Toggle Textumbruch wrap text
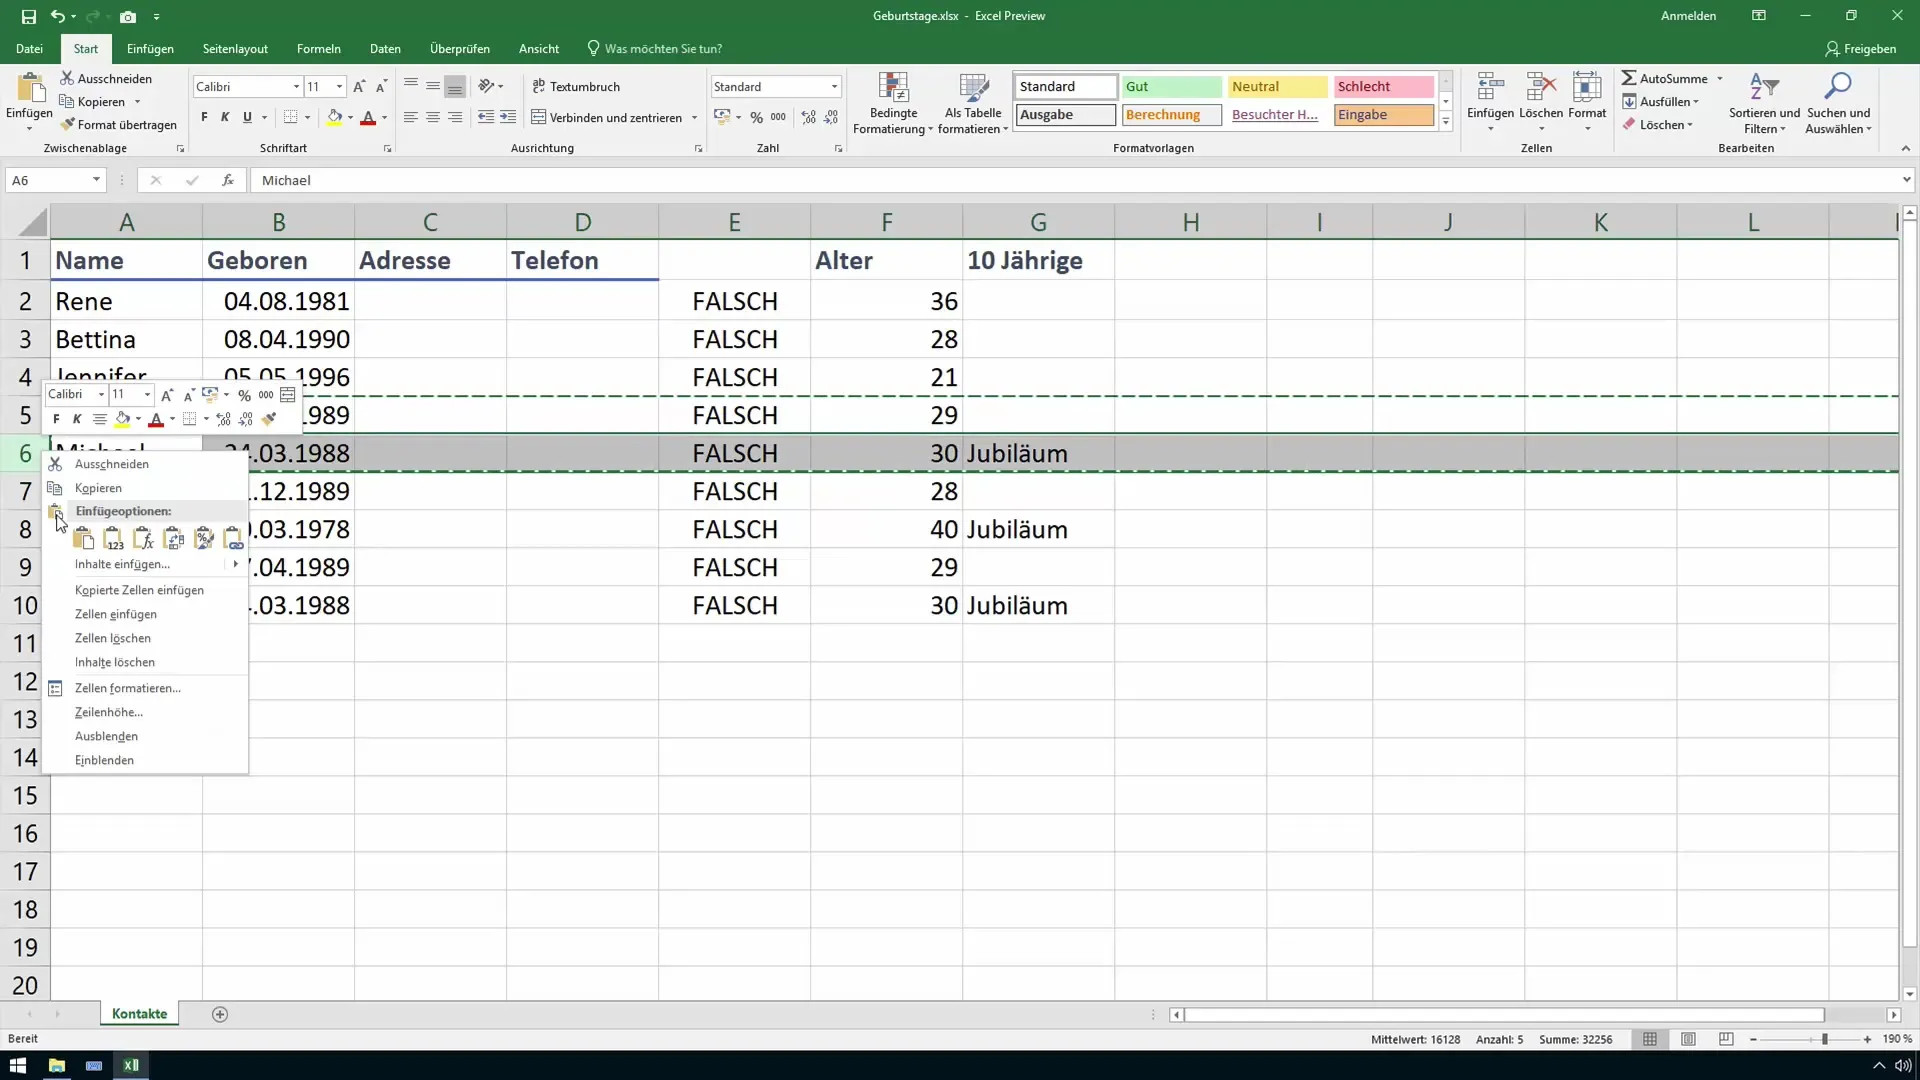 click(x=577, y=87)
